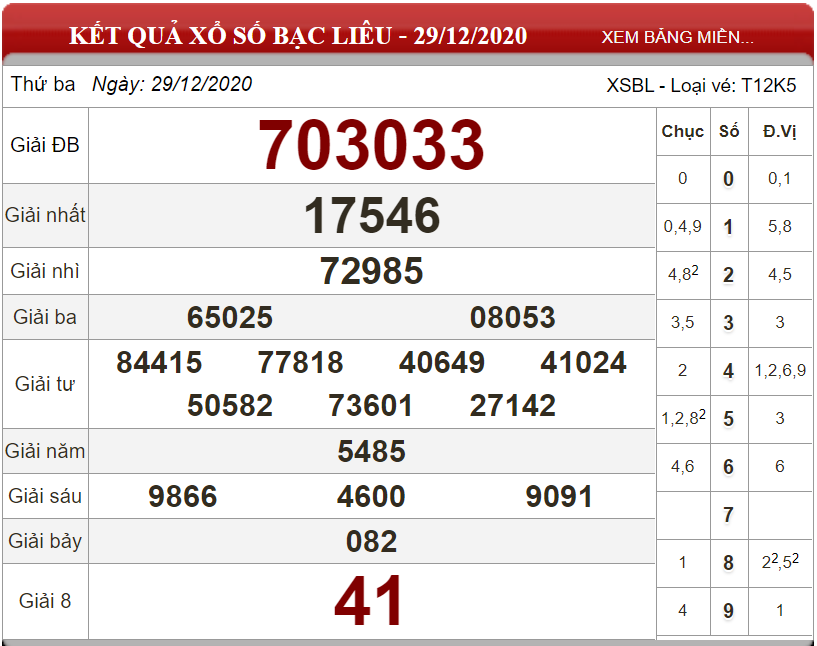Select the special prize number 703033

372,145
